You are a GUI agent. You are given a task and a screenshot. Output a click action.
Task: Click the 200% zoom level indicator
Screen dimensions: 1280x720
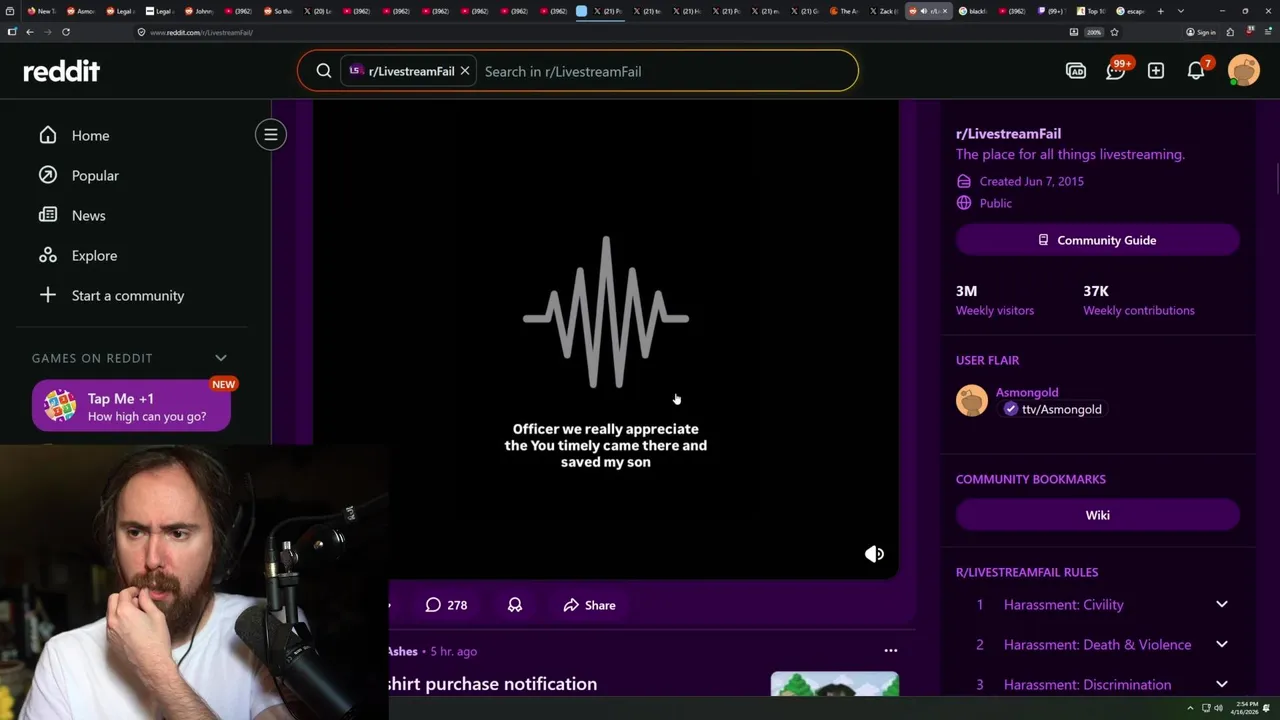[1094, 32]
